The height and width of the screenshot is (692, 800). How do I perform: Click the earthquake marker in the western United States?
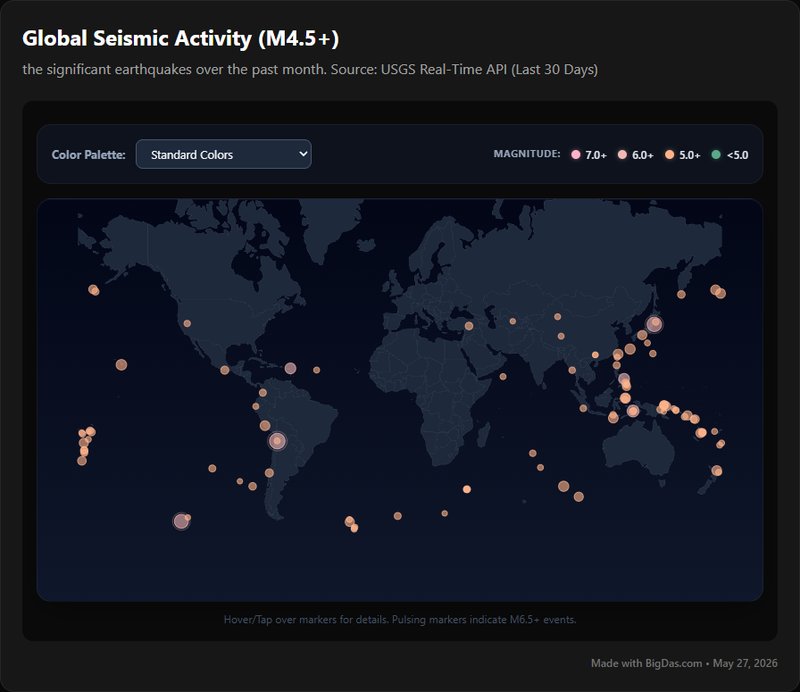click(187, 324)
